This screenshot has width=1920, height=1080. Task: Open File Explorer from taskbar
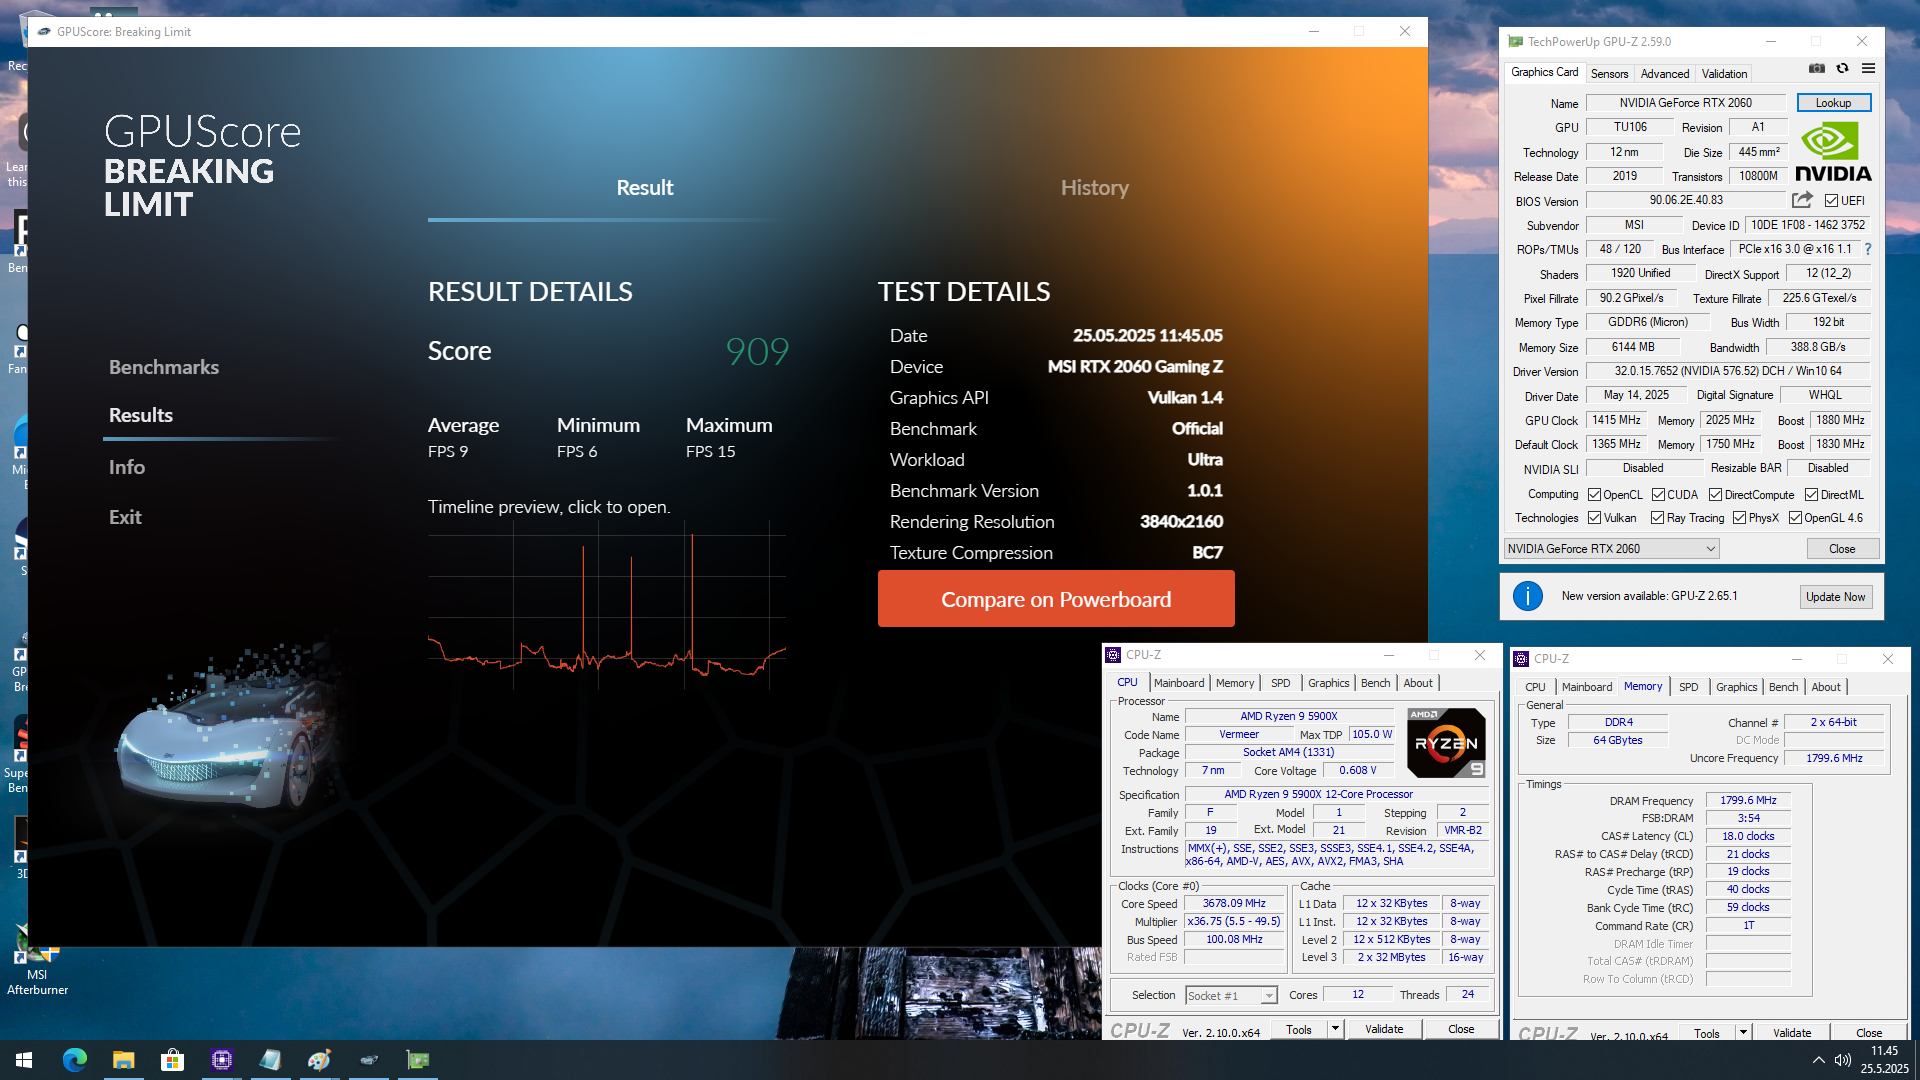(123, 1060)
